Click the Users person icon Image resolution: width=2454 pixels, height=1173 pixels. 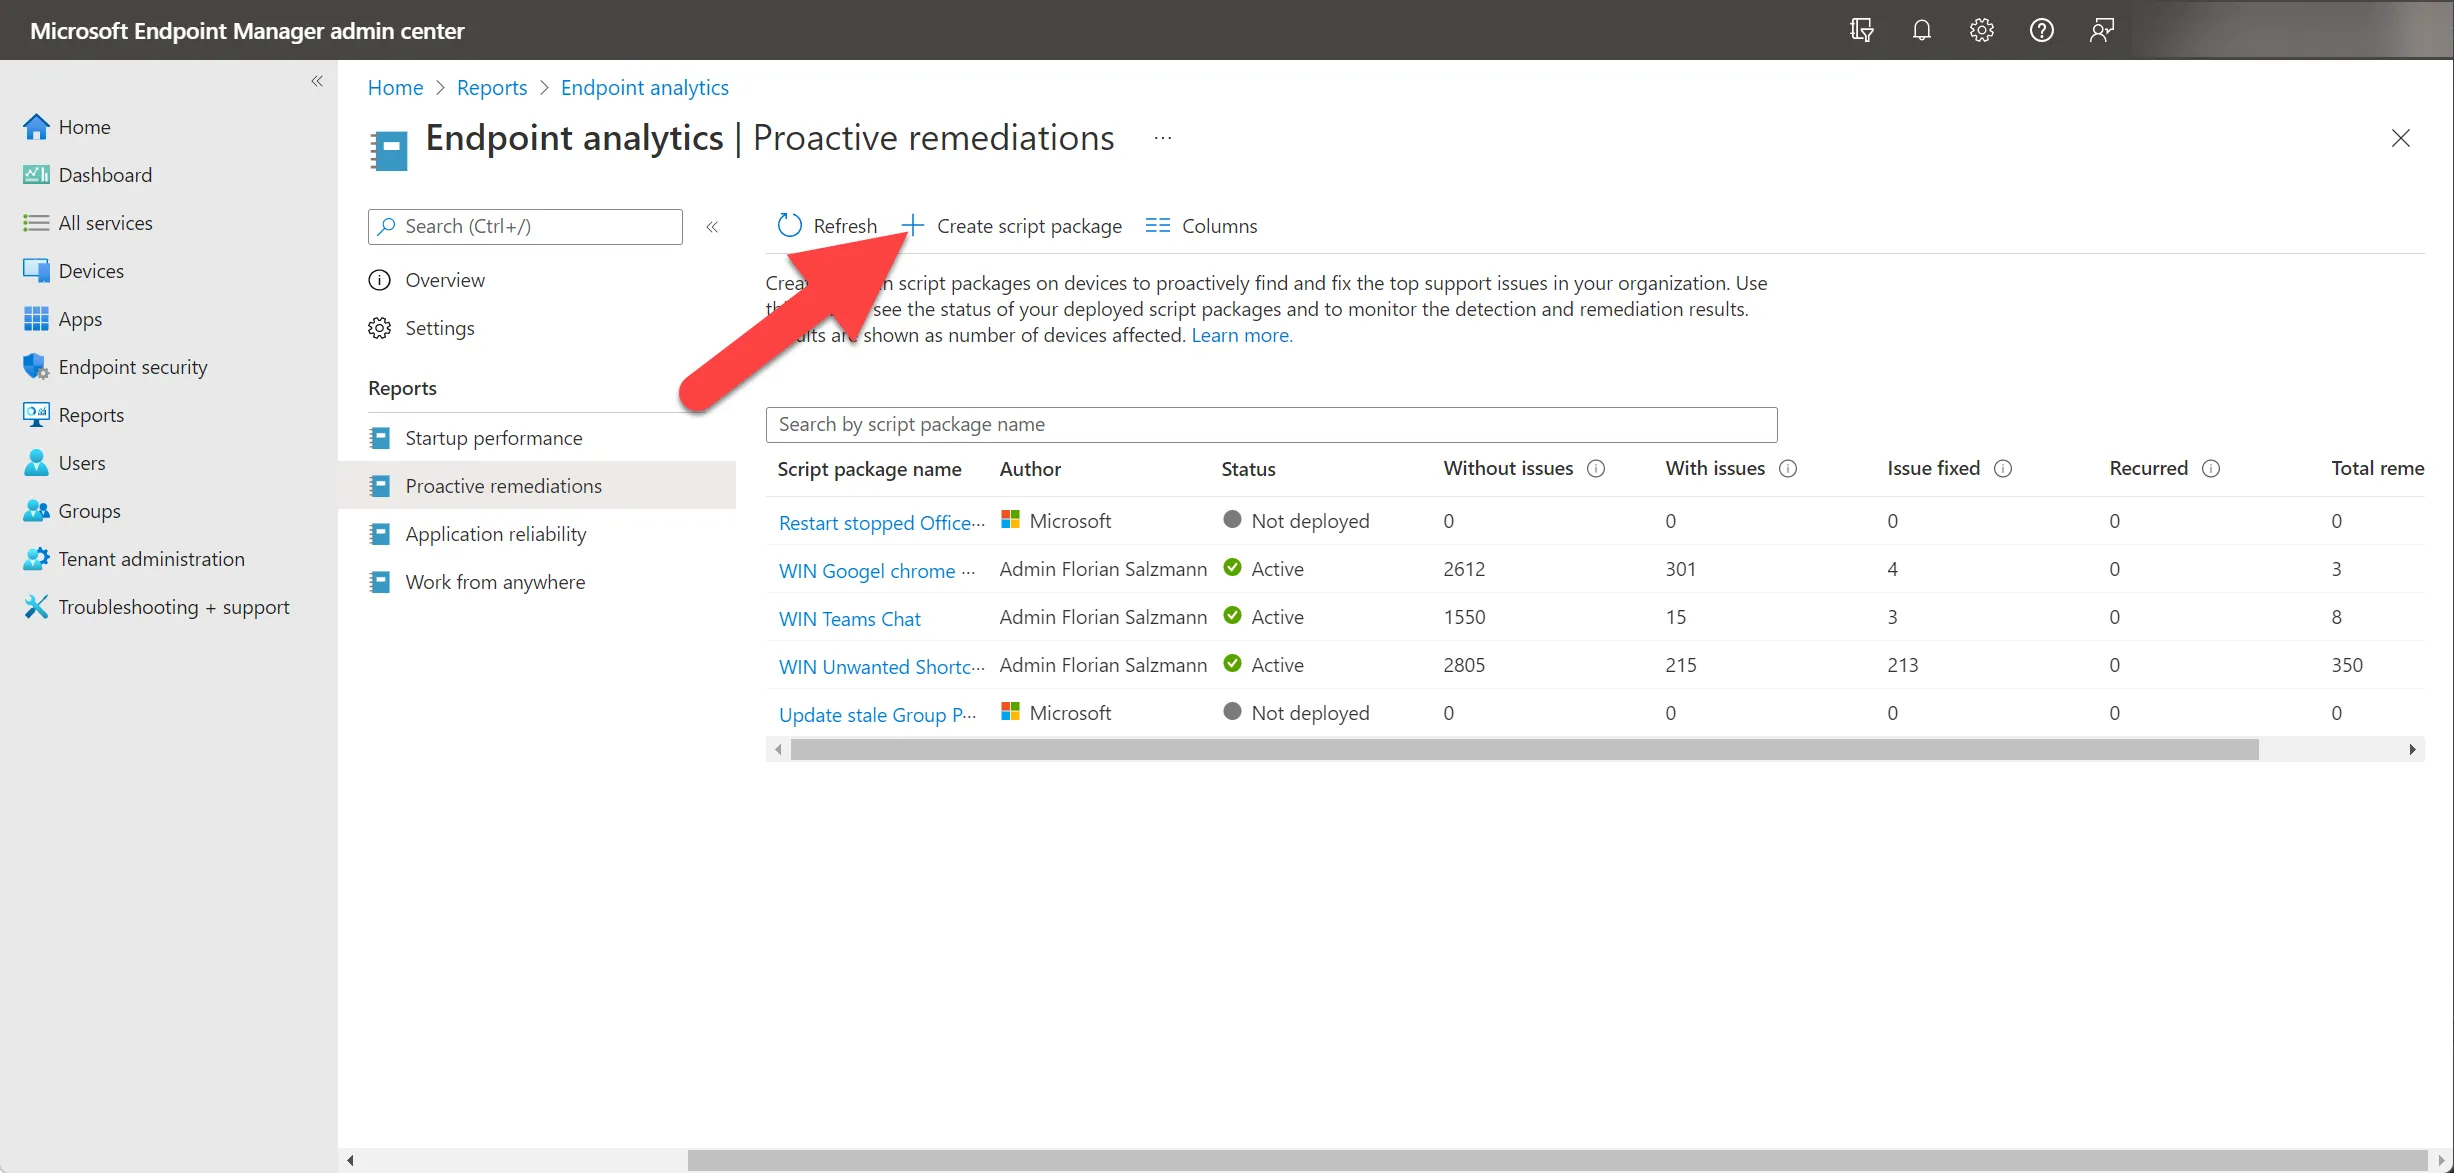(36, 463)
